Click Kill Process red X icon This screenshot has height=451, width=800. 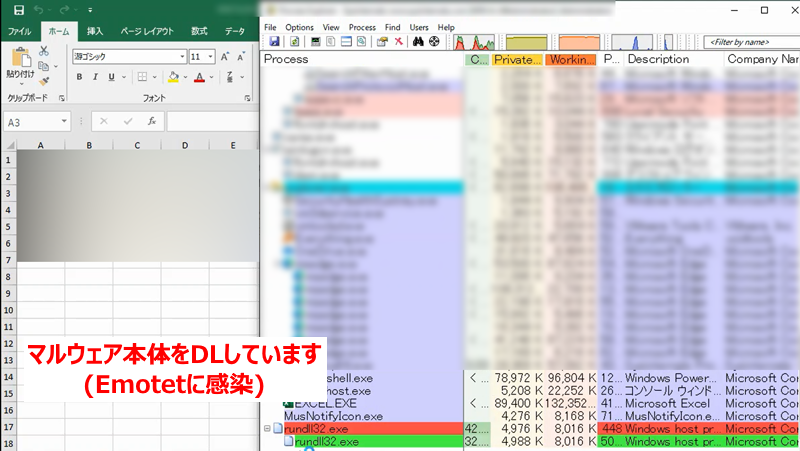pyautogui.click(x=398, y=42)
